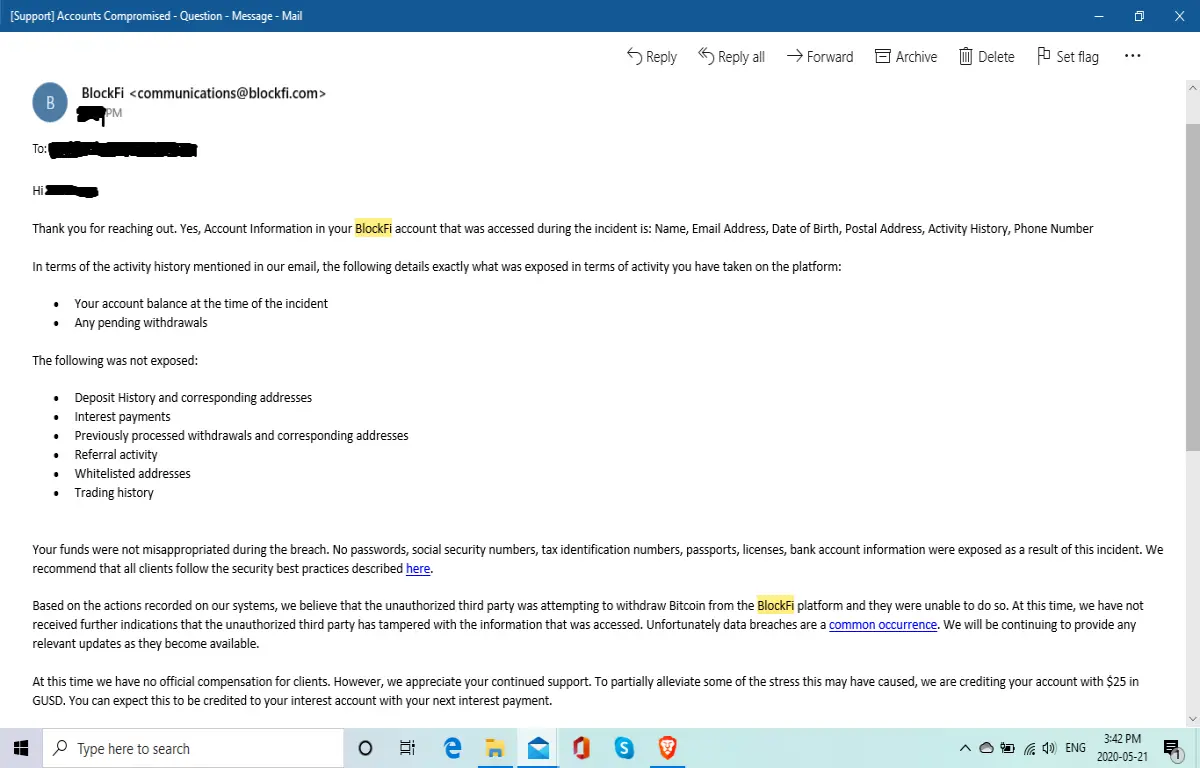The height and width of the screenshot is (768, 1200).
Task: Click bullet 'Your account balance at the time of the incident'
Action: tap(201, 303)
